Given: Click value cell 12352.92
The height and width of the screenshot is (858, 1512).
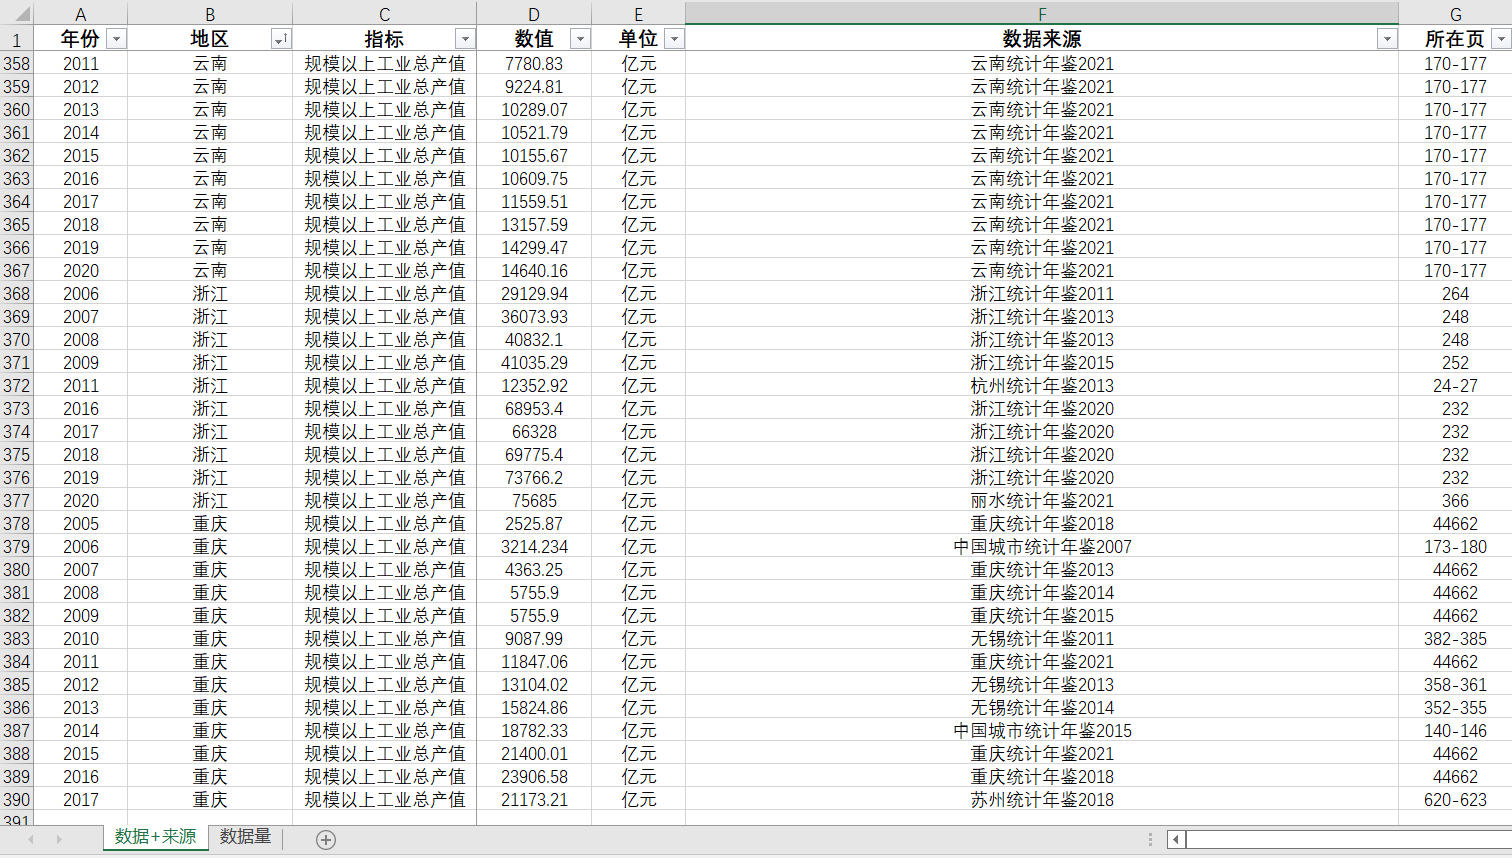Looking at the screenshot, I should [534, 385].
